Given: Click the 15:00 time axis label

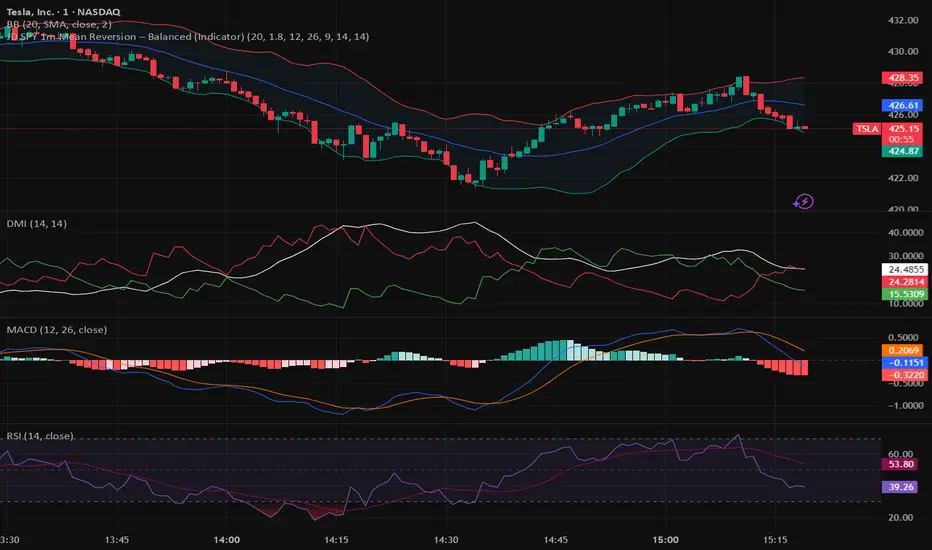Looking at the screenshot, I should 665,540.
